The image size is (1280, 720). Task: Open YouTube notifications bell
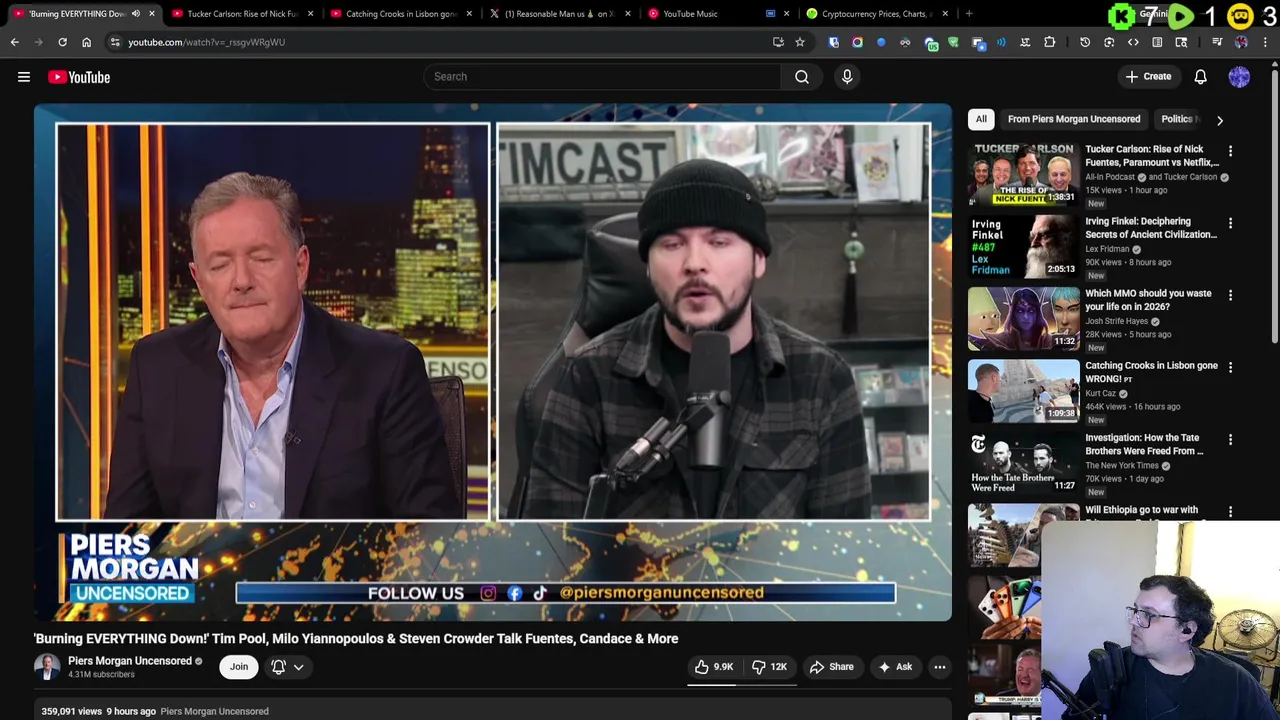1201,77
